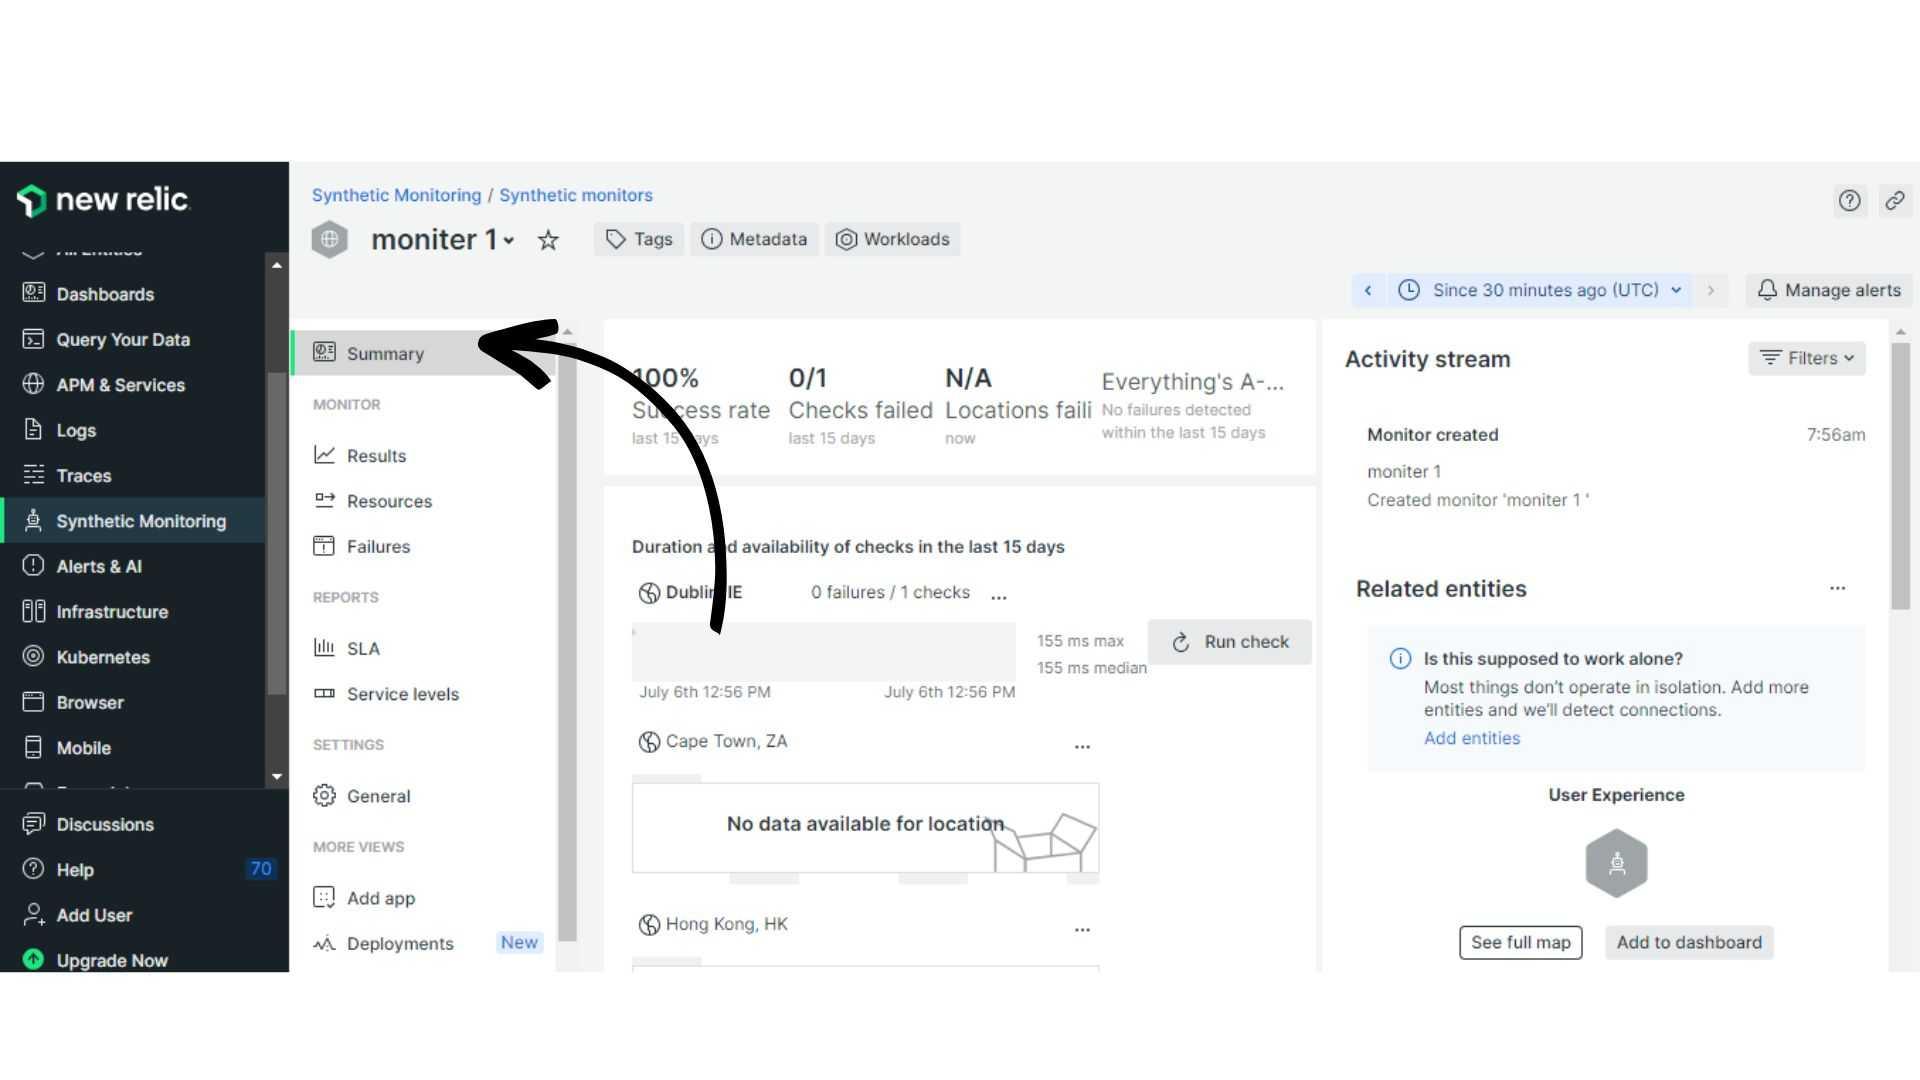The image size is (1920, 1080).
Task: Open the Metadata button
Action: pos(754,239)
